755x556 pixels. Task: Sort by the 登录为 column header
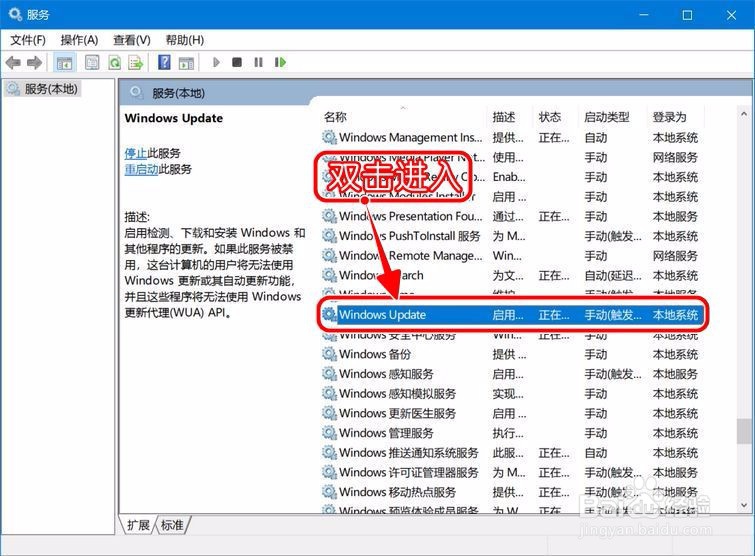pos(670,117)
